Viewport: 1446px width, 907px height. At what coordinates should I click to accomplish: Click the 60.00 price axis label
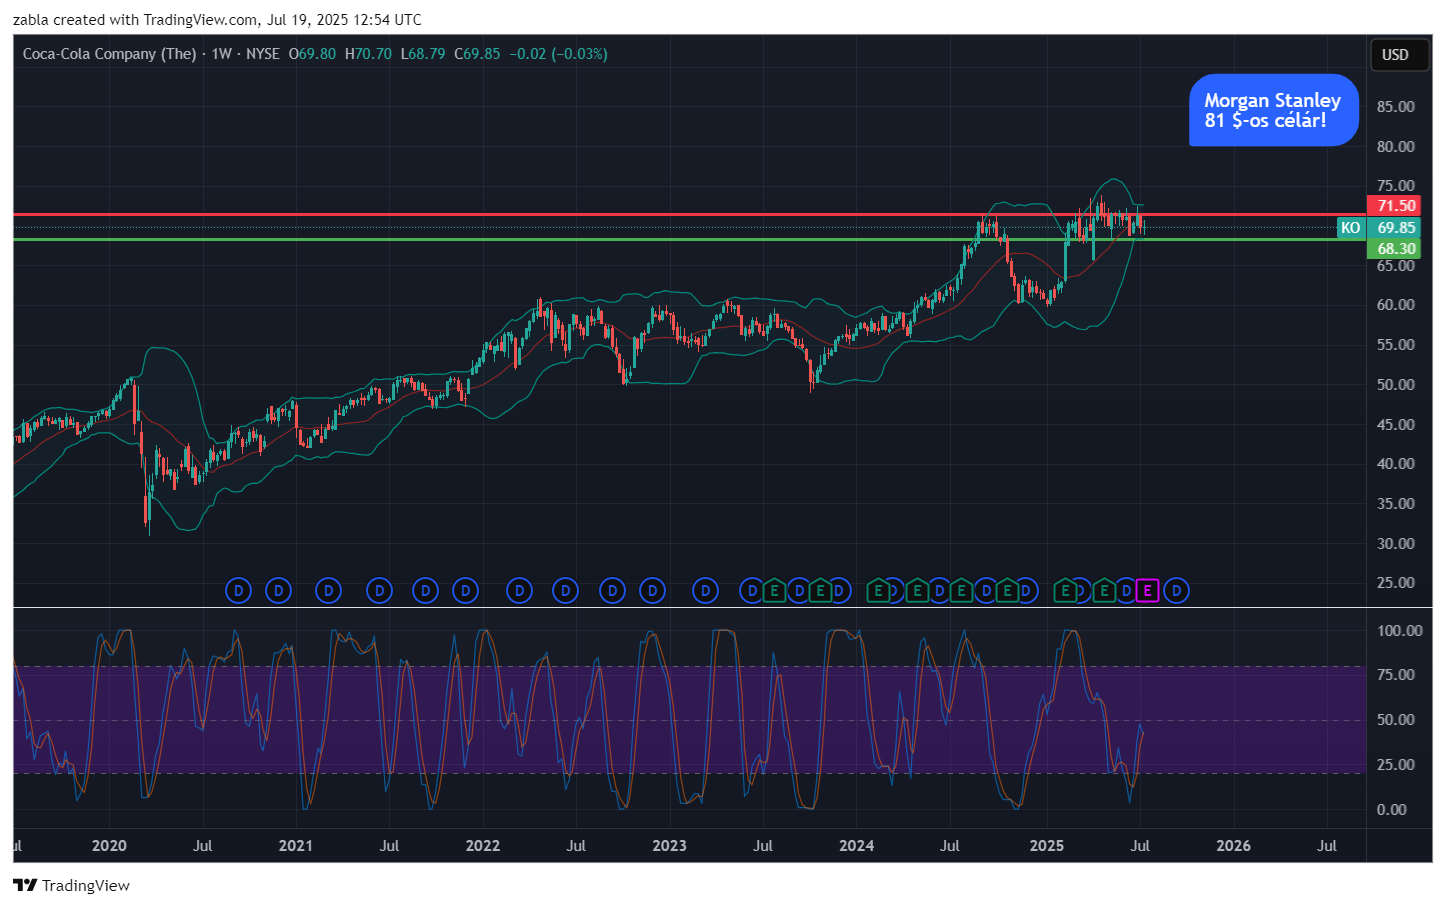click(x=1395, y=305)
